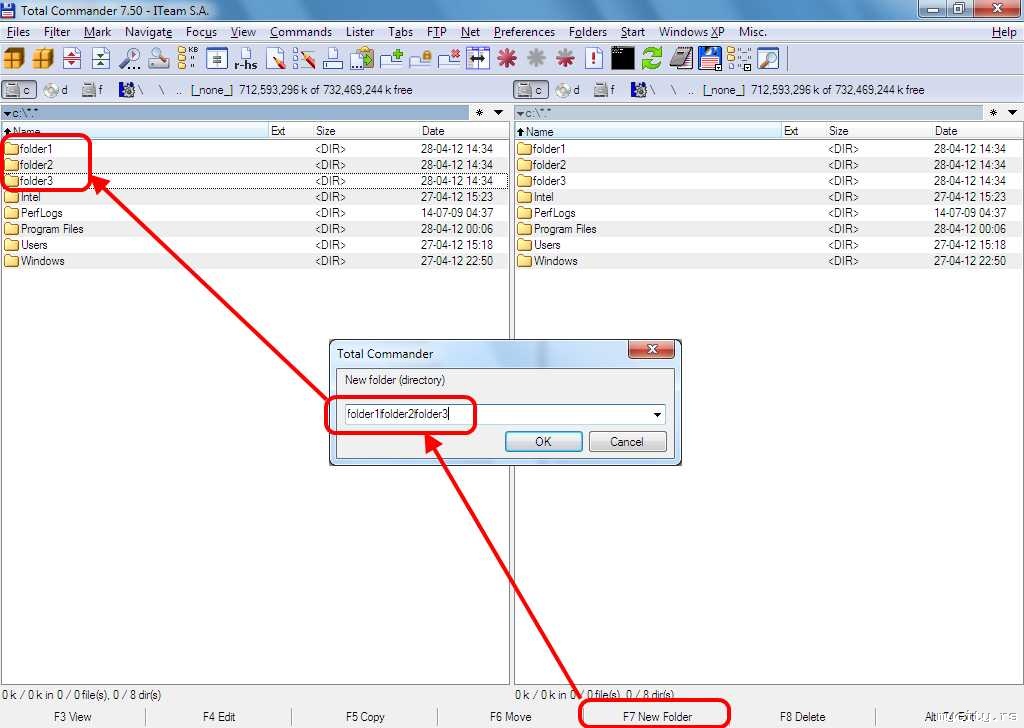Image resolution: width=1024 pixels, height=728 pixels.
Task: Open the notepad toolbar icon
Action: [680, 59]
